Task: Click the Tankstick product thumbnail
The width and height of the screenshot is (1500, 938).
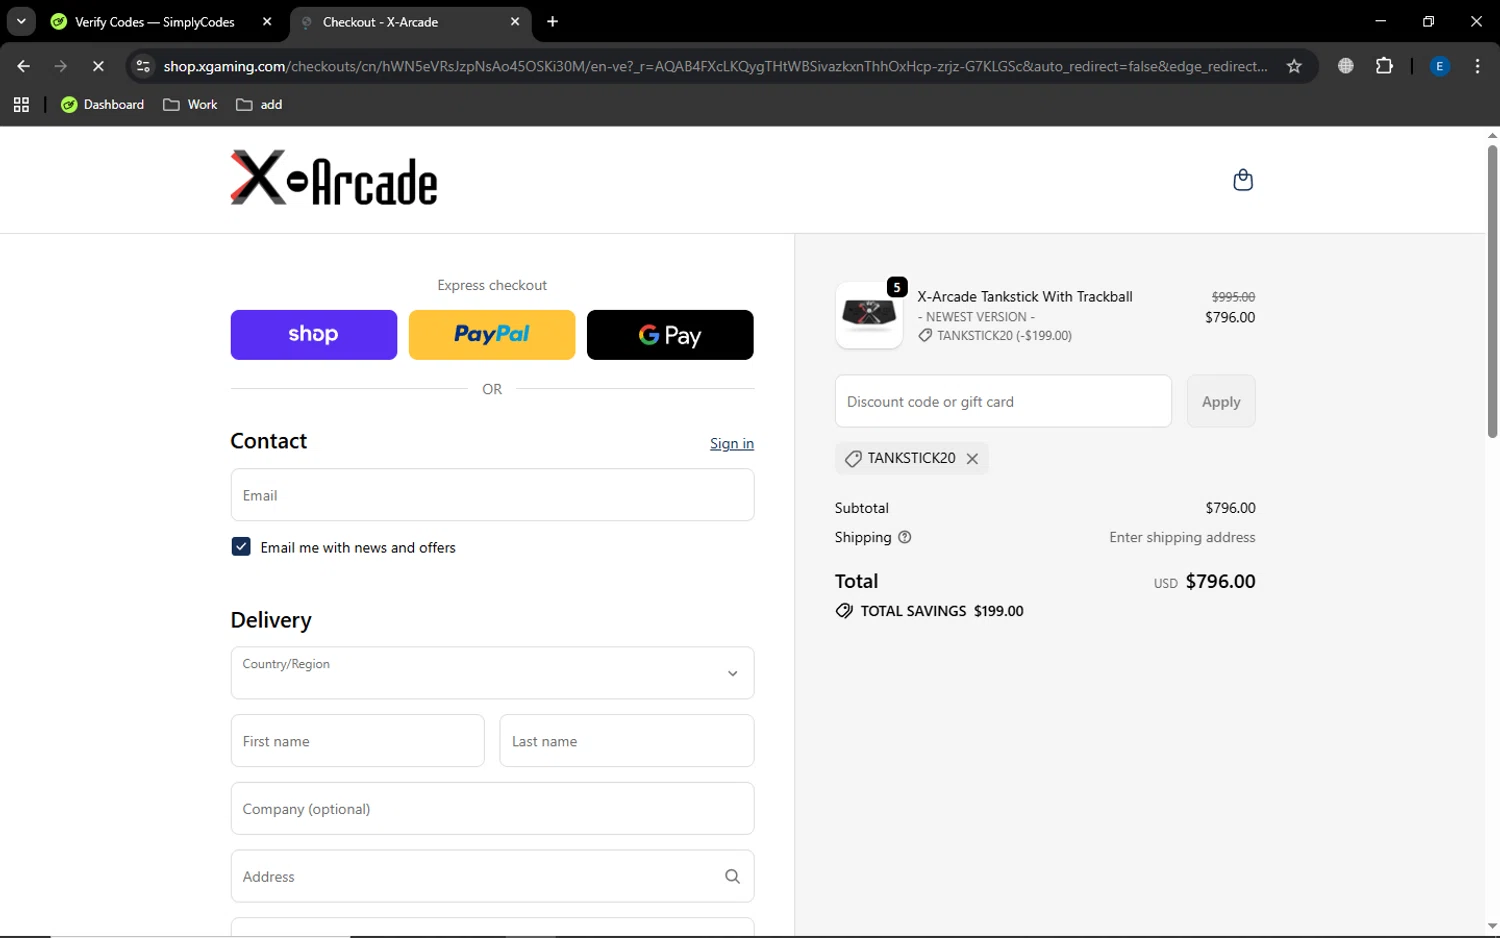Action: (869, 315)
